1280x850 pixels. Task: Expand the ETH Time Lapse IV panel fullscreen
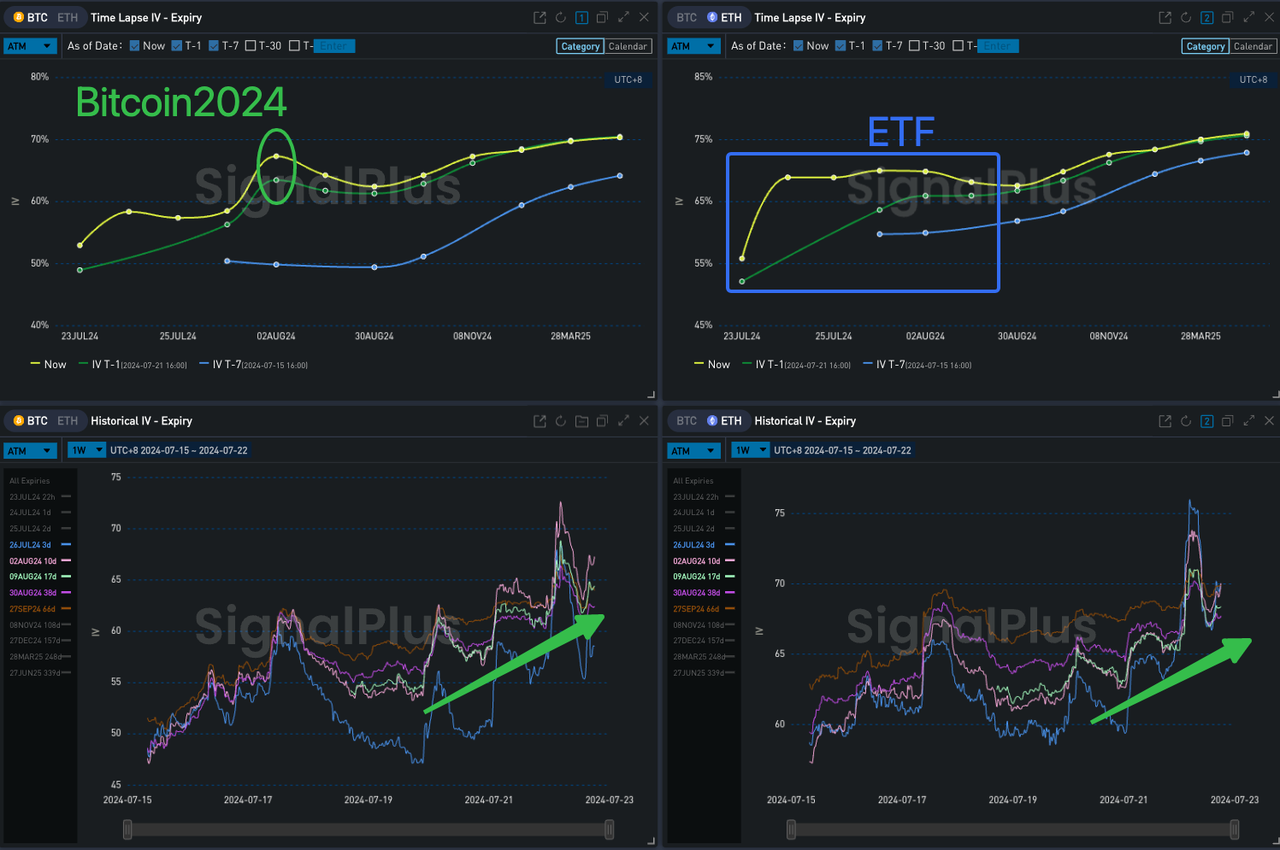(1248, 18)
